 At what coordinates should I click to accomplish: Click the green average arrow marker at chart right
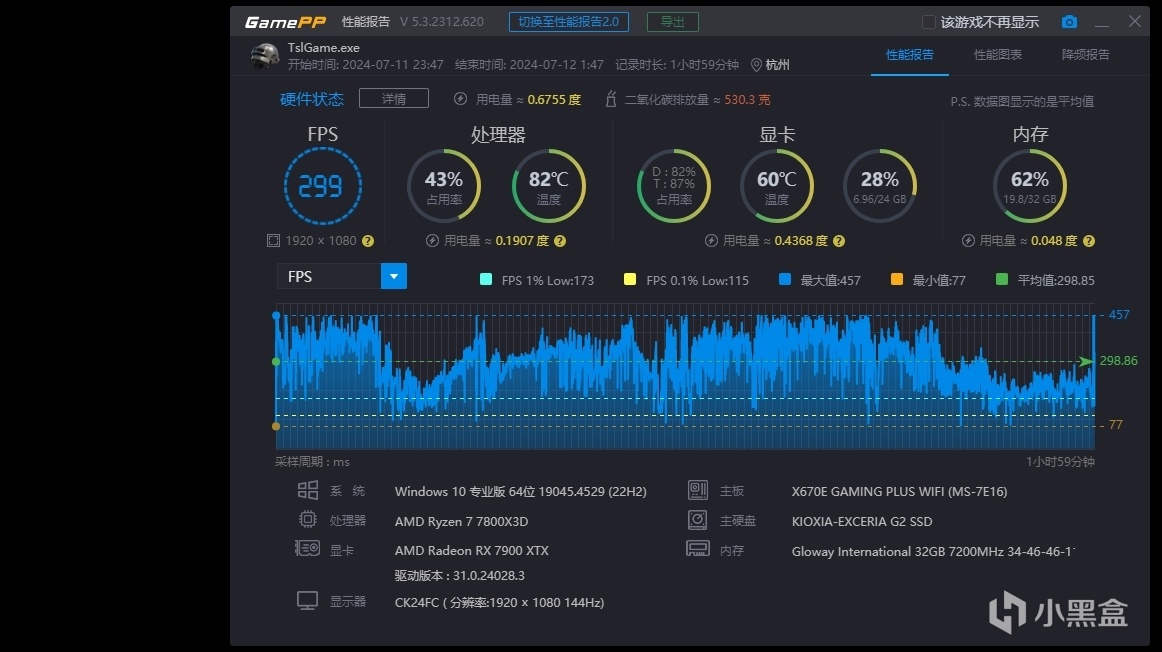[1086, 361]
